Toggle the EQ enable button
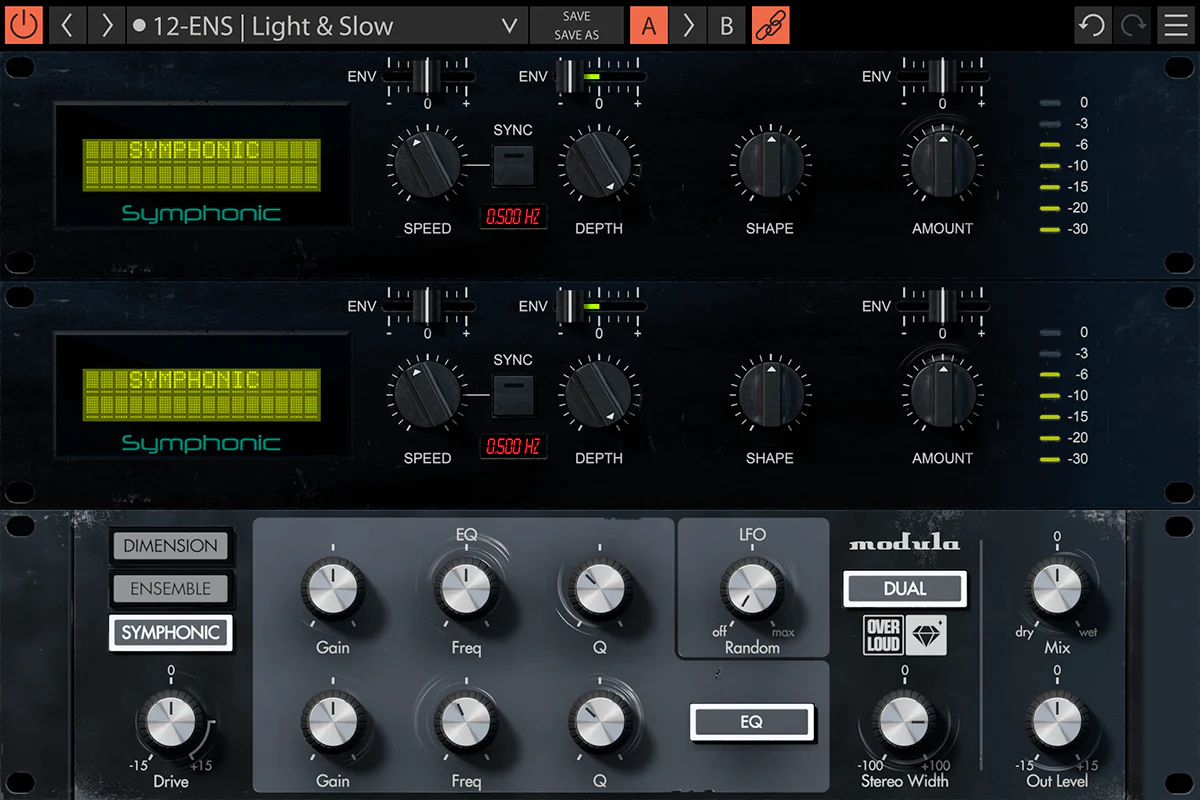 pos(752,722)
